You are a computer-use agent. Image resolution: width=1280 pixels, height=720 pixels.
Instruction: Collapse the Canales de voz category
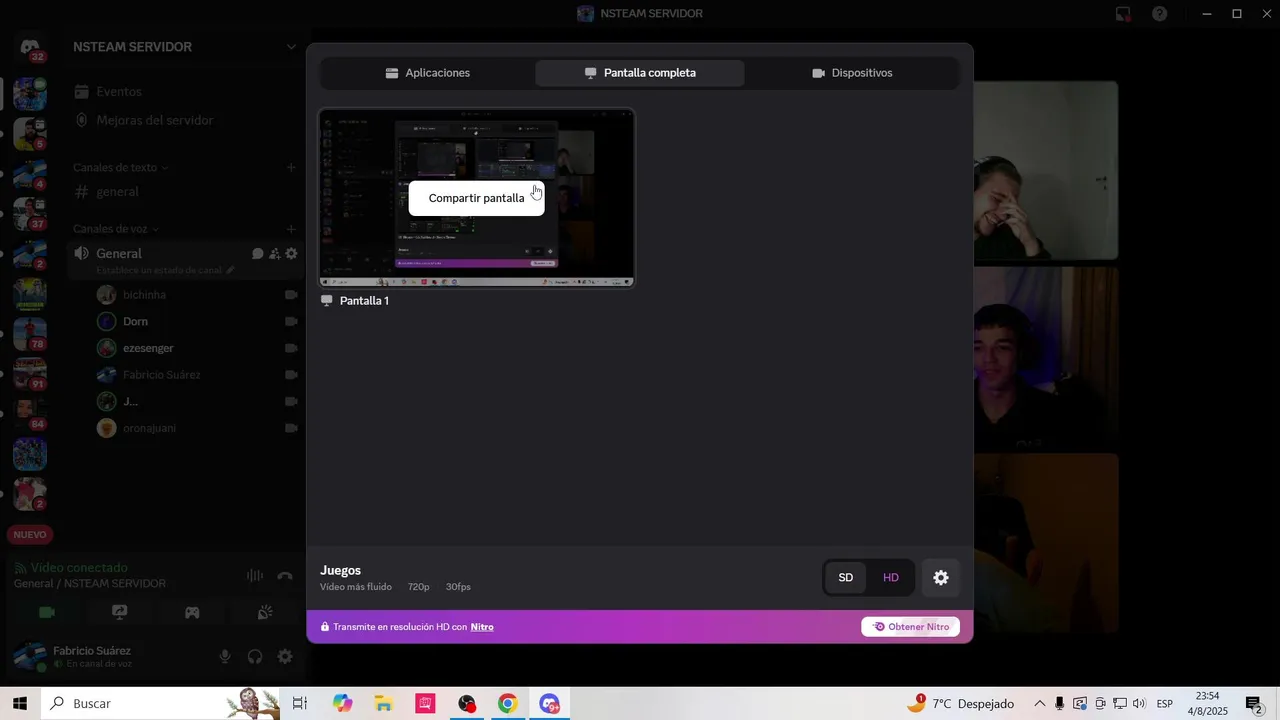(x=116, y=229)
